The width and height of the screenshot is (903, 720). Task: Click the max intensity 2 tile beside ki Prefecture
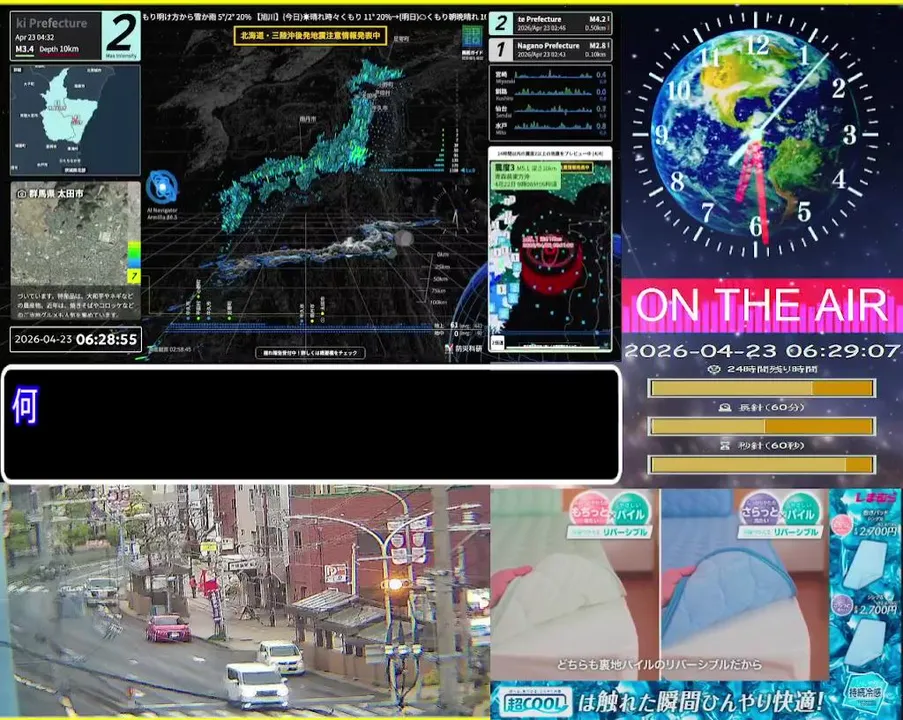(121, 36)
